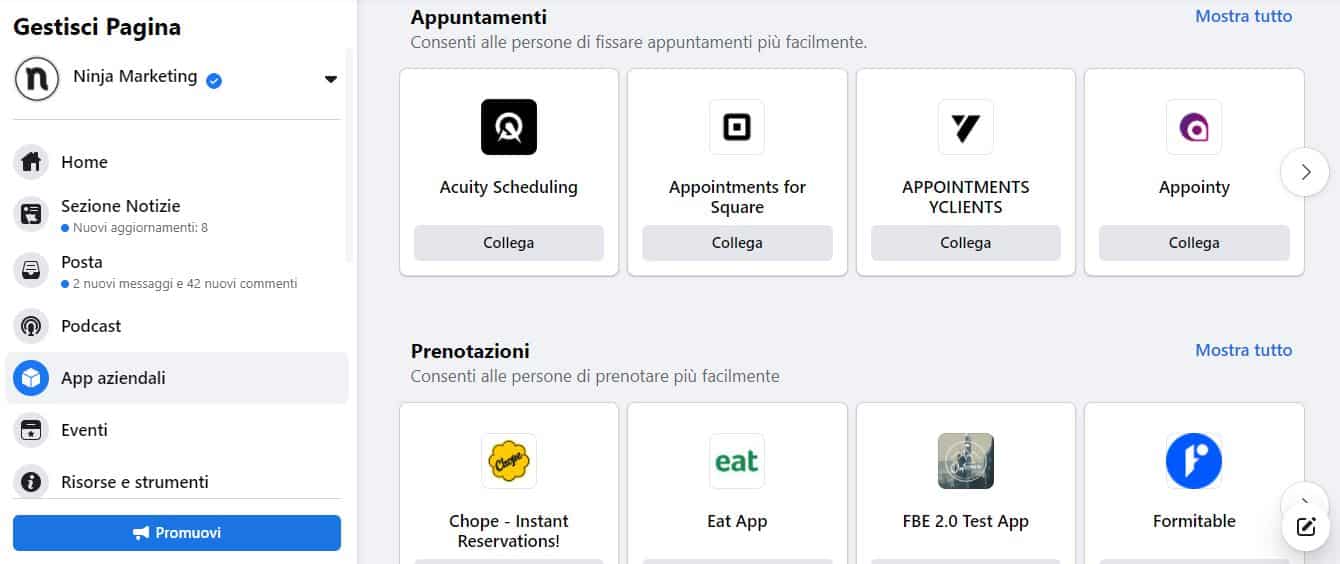Open Eventi in the sidebar

click(84, 430)
